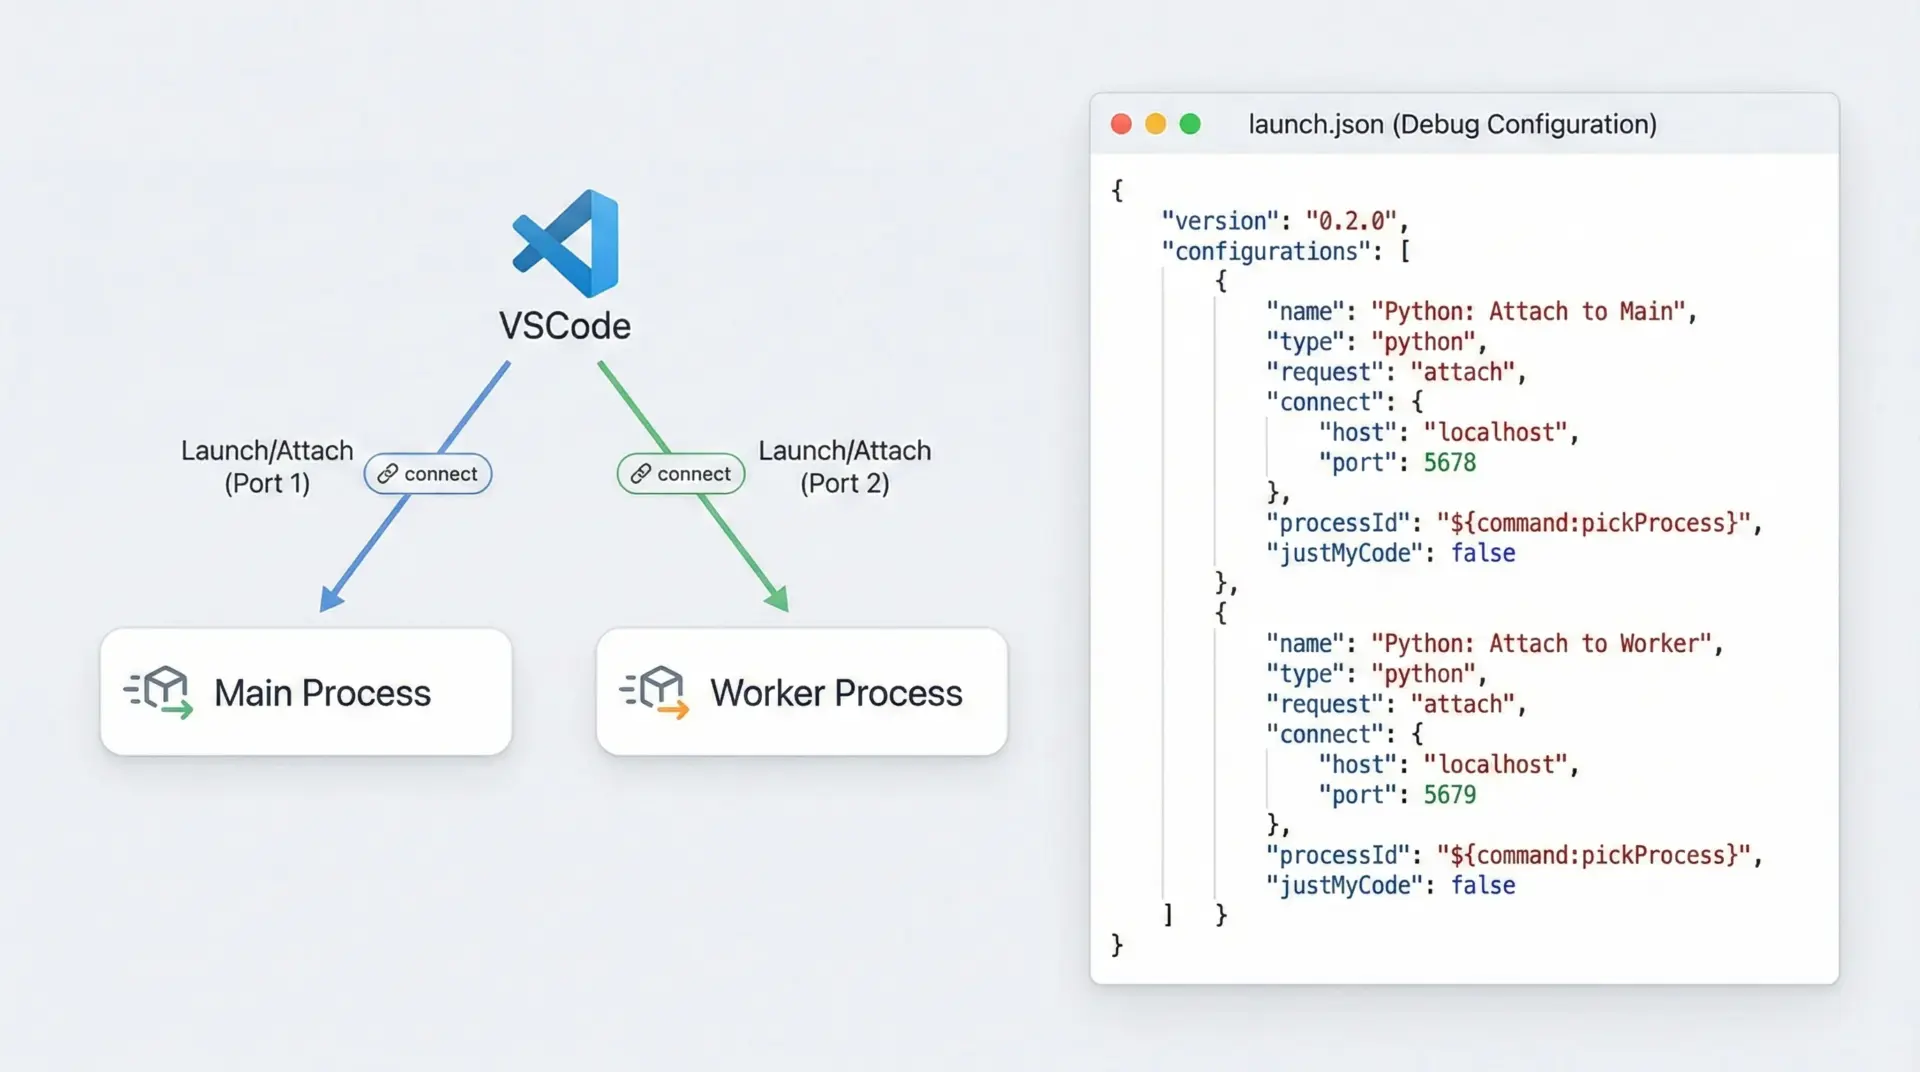The image size is (1920, 1072).
Task: Click the VSCode logo icon
Action: tap(566, 243)
